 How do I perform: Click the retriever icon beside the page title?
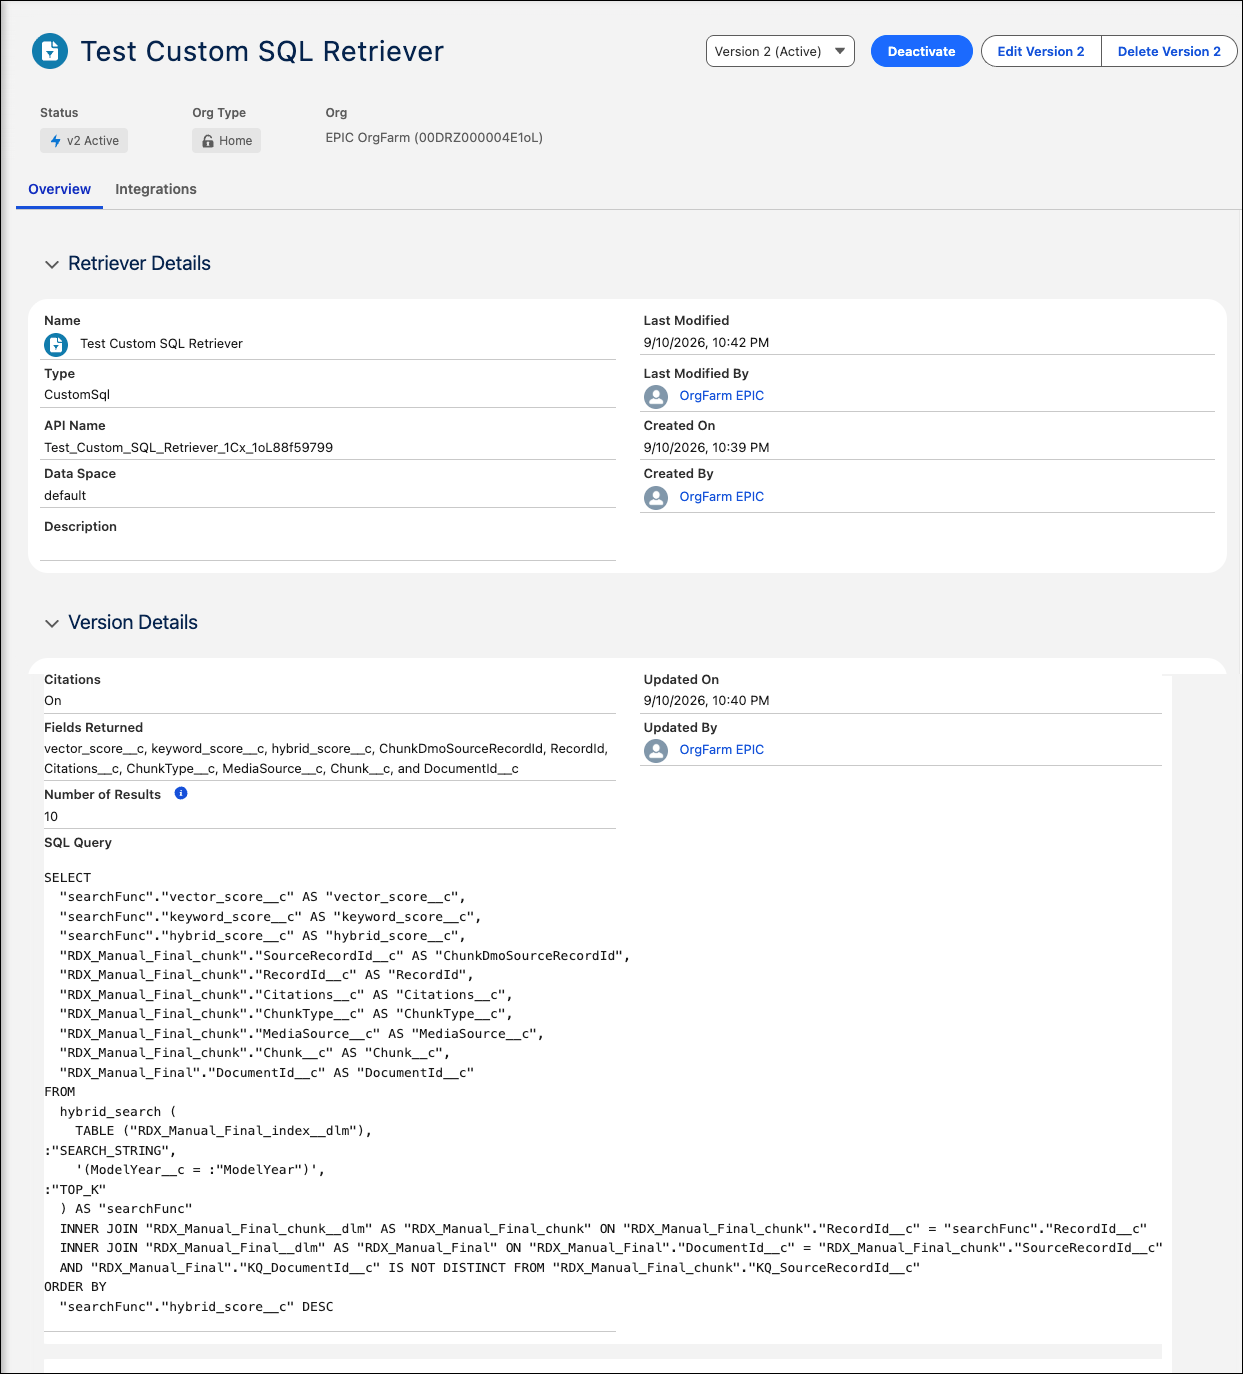(x=50, y=51)
